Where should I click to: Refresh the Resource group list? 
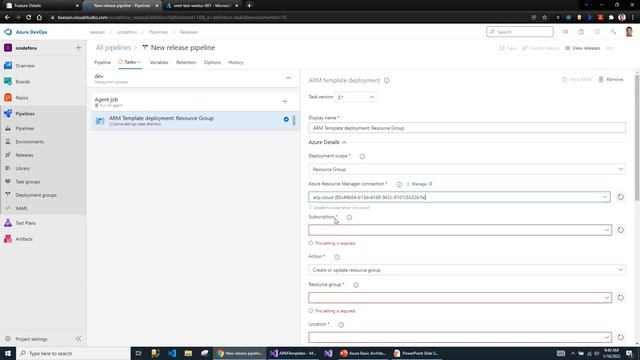tap(620, 298)
